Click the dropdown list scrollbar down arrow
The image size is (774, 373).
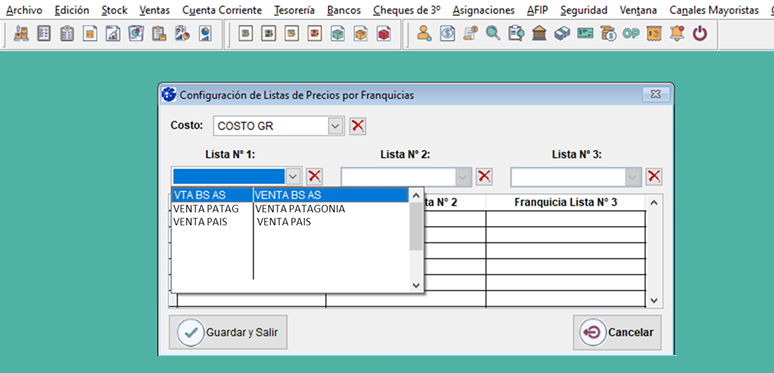pos(416,285)
